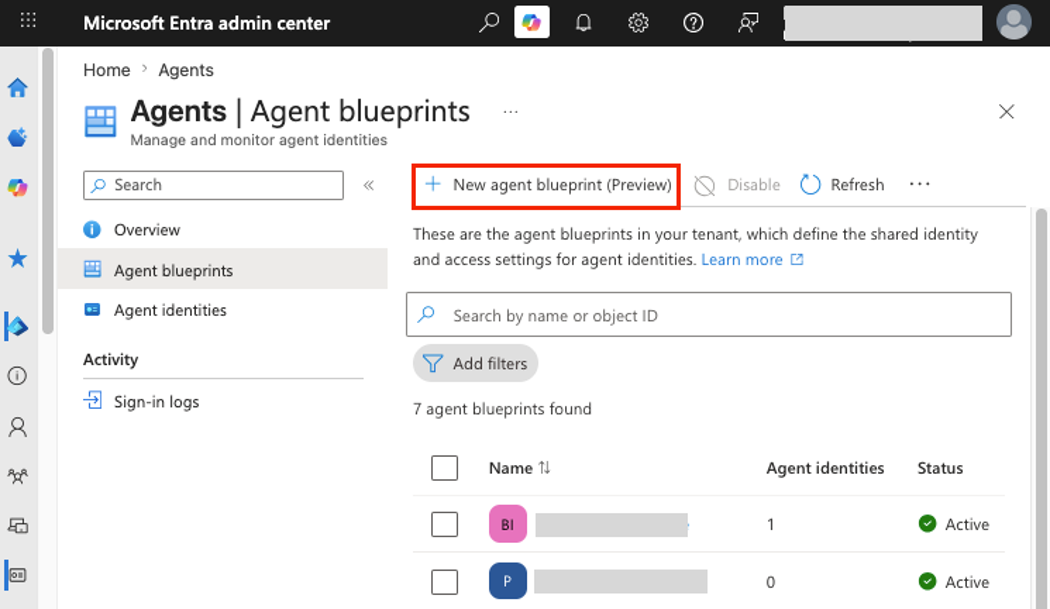Focus the side menu Search box
This screenshot has width=1050, height=609.
(x=214, y=185)
